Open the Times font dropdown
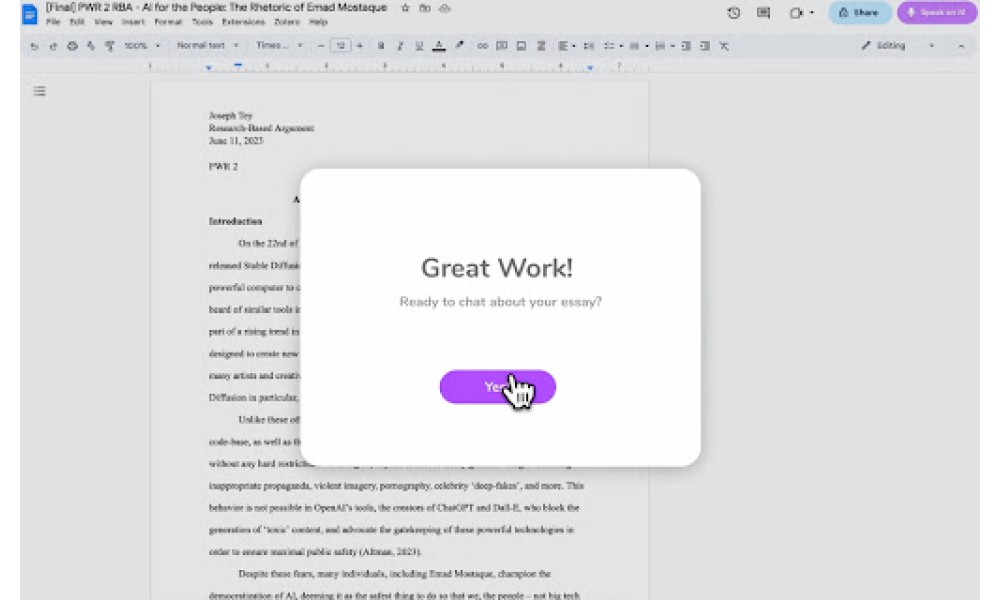This screenshot has width=1000, height=600. click(279, 46)
